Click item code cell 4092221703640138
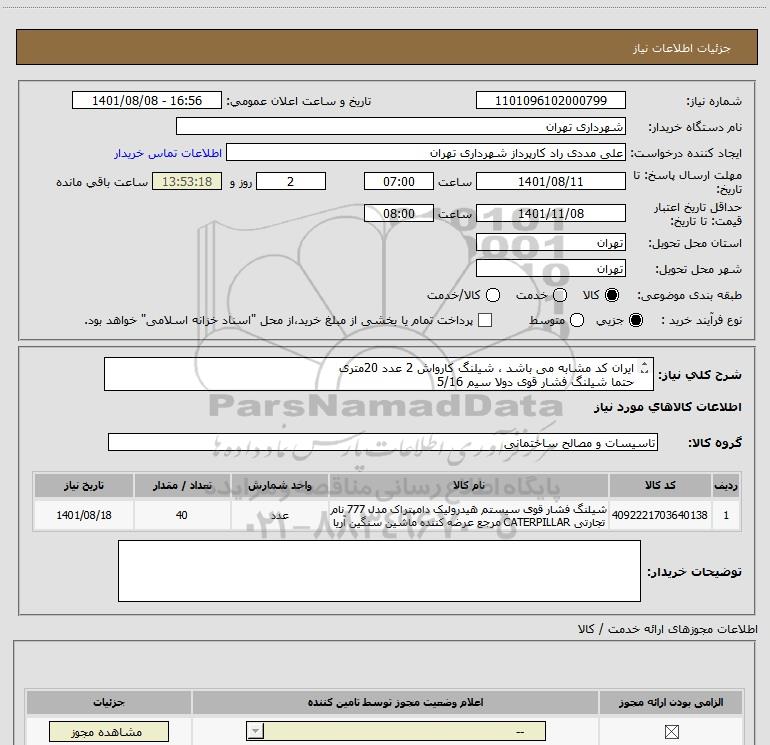Viewport: 770px width, 745px height. tap(660, 515)
